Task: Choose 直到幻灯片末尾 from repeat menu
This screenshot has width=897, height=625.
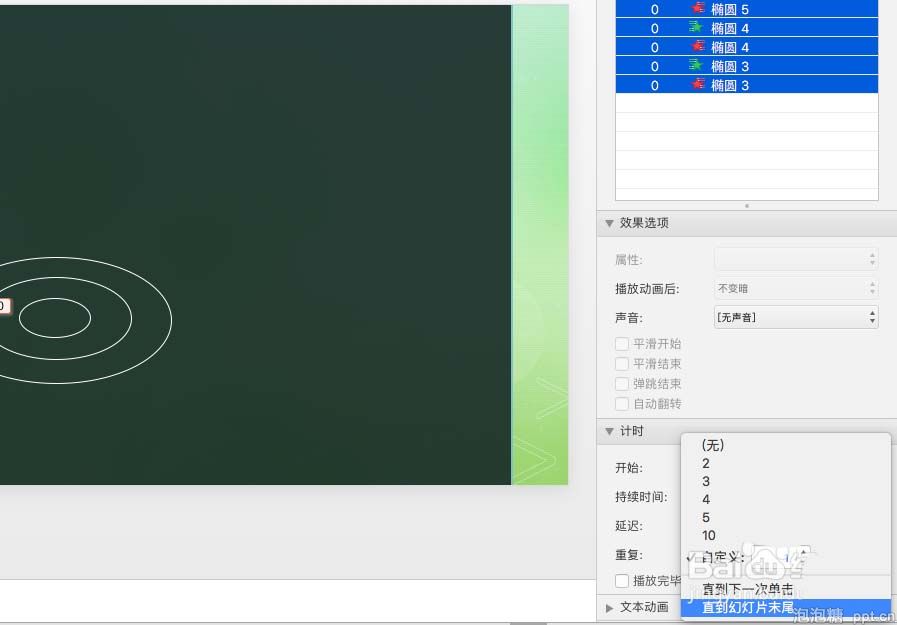Action: coord(748,607)
